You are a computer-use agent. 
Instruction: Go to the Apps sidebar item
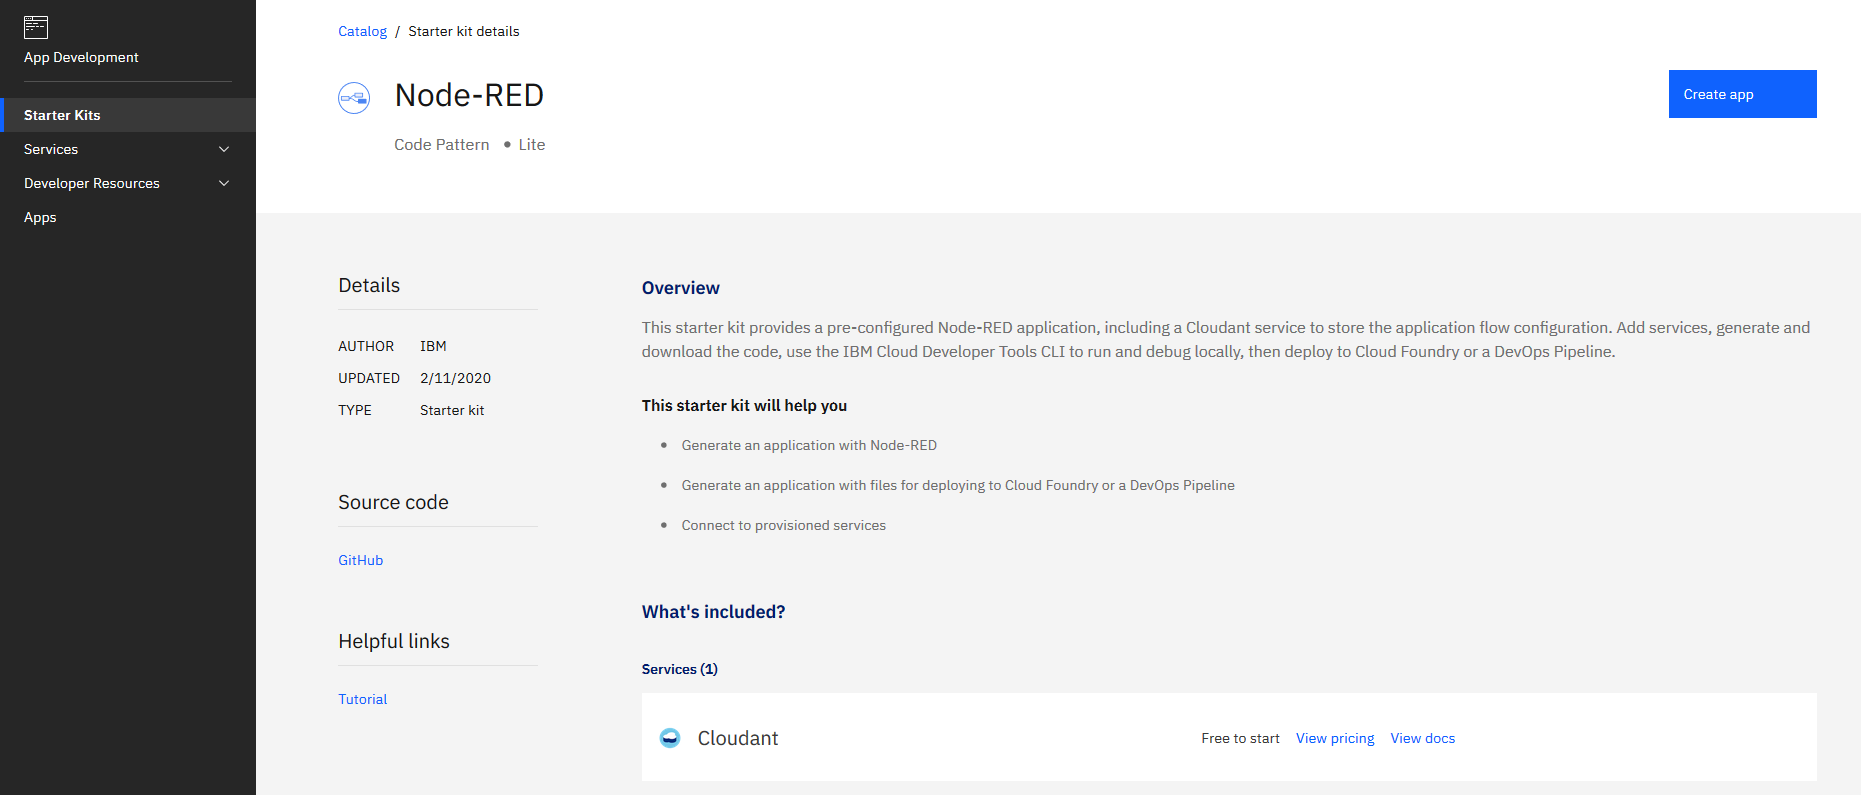tap(40, 217)
